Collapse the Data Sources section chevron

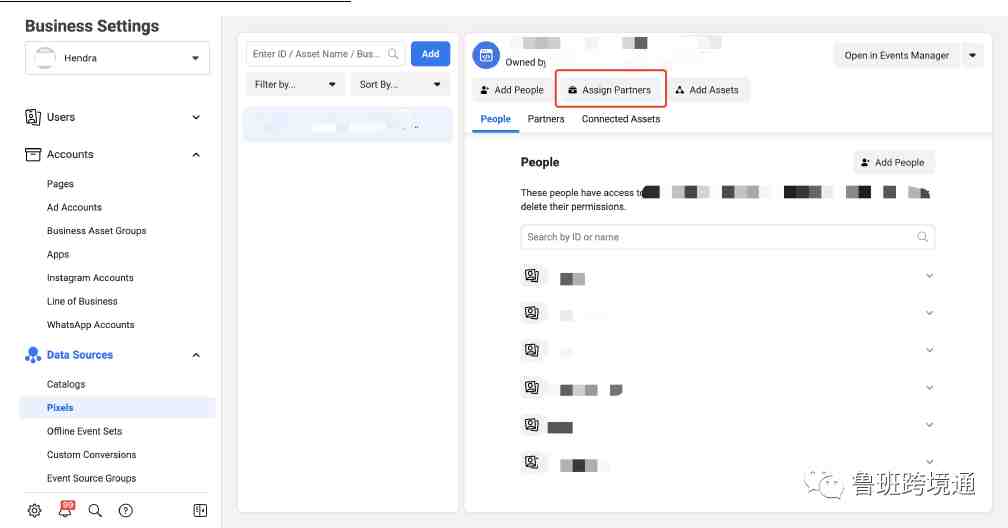196,355
